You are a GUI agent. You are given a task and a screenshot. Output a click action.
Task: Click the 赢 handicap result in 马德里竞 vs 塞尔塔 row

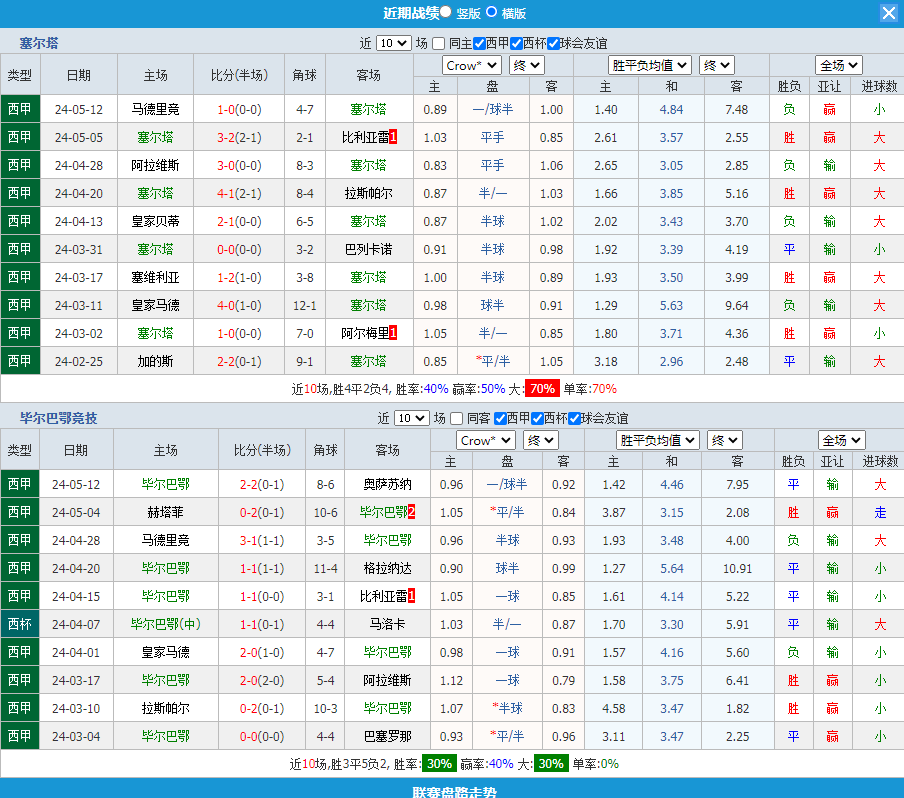pos(830,109)
